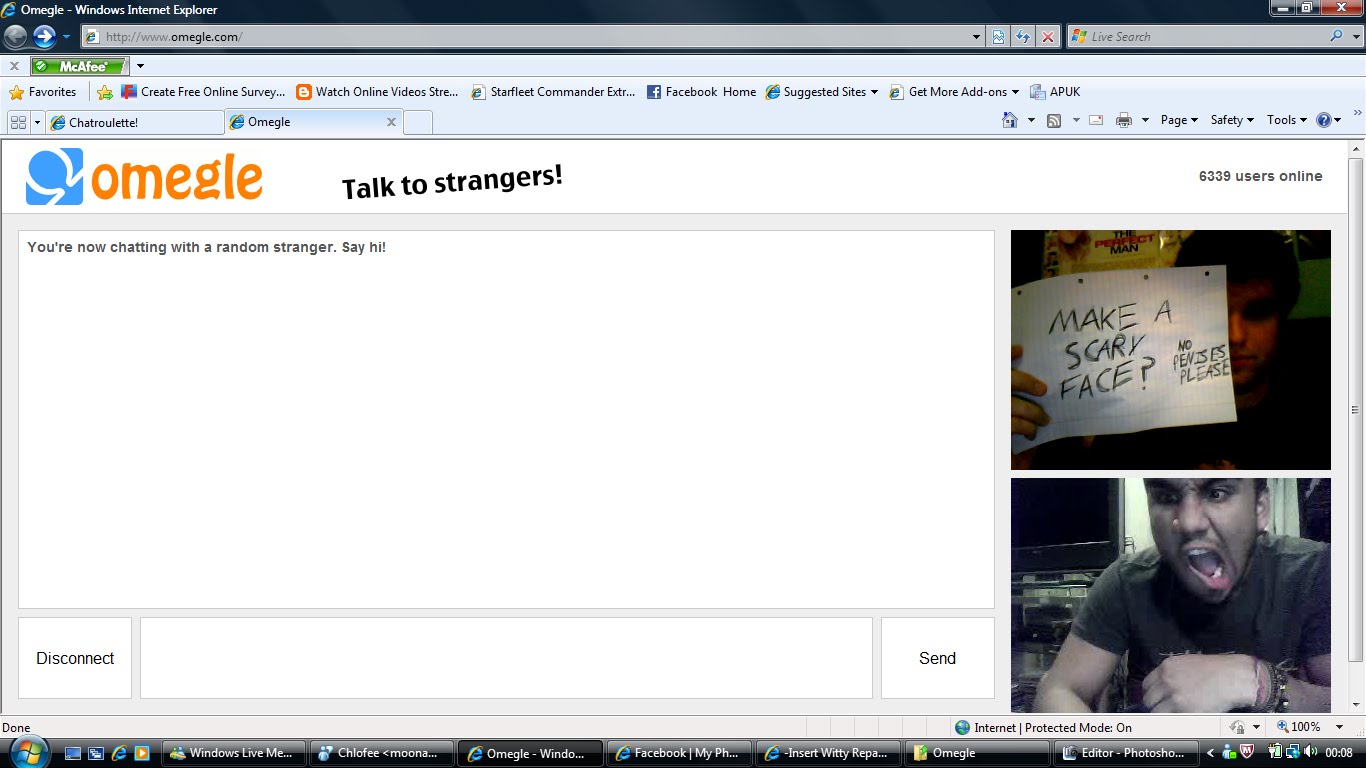Viewport: 1366px width, 768px height.
Task: Click the volume speaker tray icon
Action: coord(1310,752)
